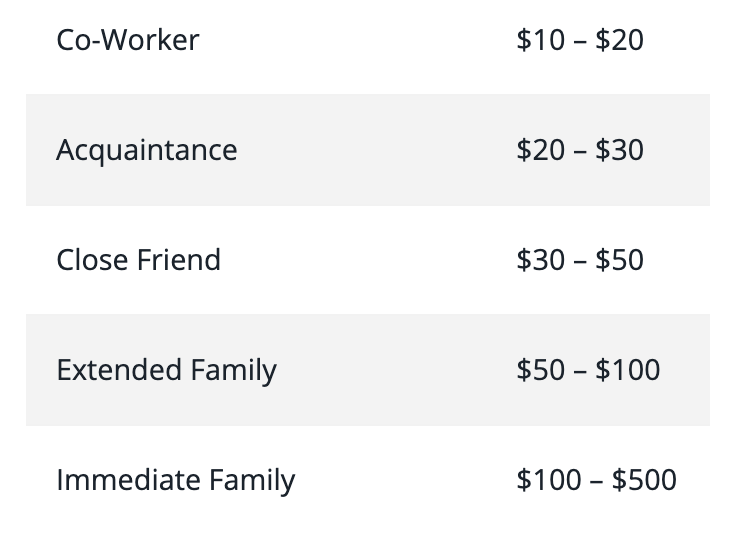Click the $100 lower amount for Immediate Family
The width and height of the screenshot is (734, 534).
pyautogui.click(x=549, y=480)
